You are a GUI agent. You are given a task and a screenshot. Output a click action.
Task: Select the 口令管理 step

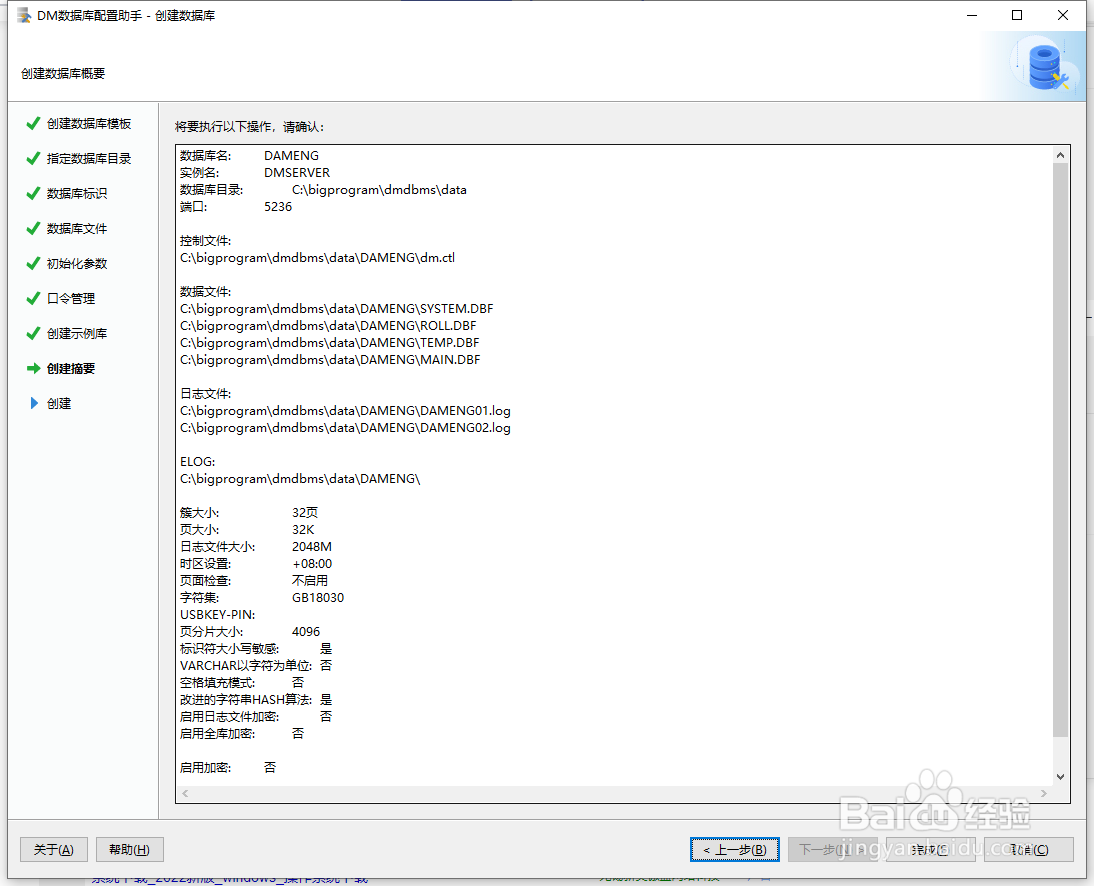pyautogui.click(x=70, y=298)
